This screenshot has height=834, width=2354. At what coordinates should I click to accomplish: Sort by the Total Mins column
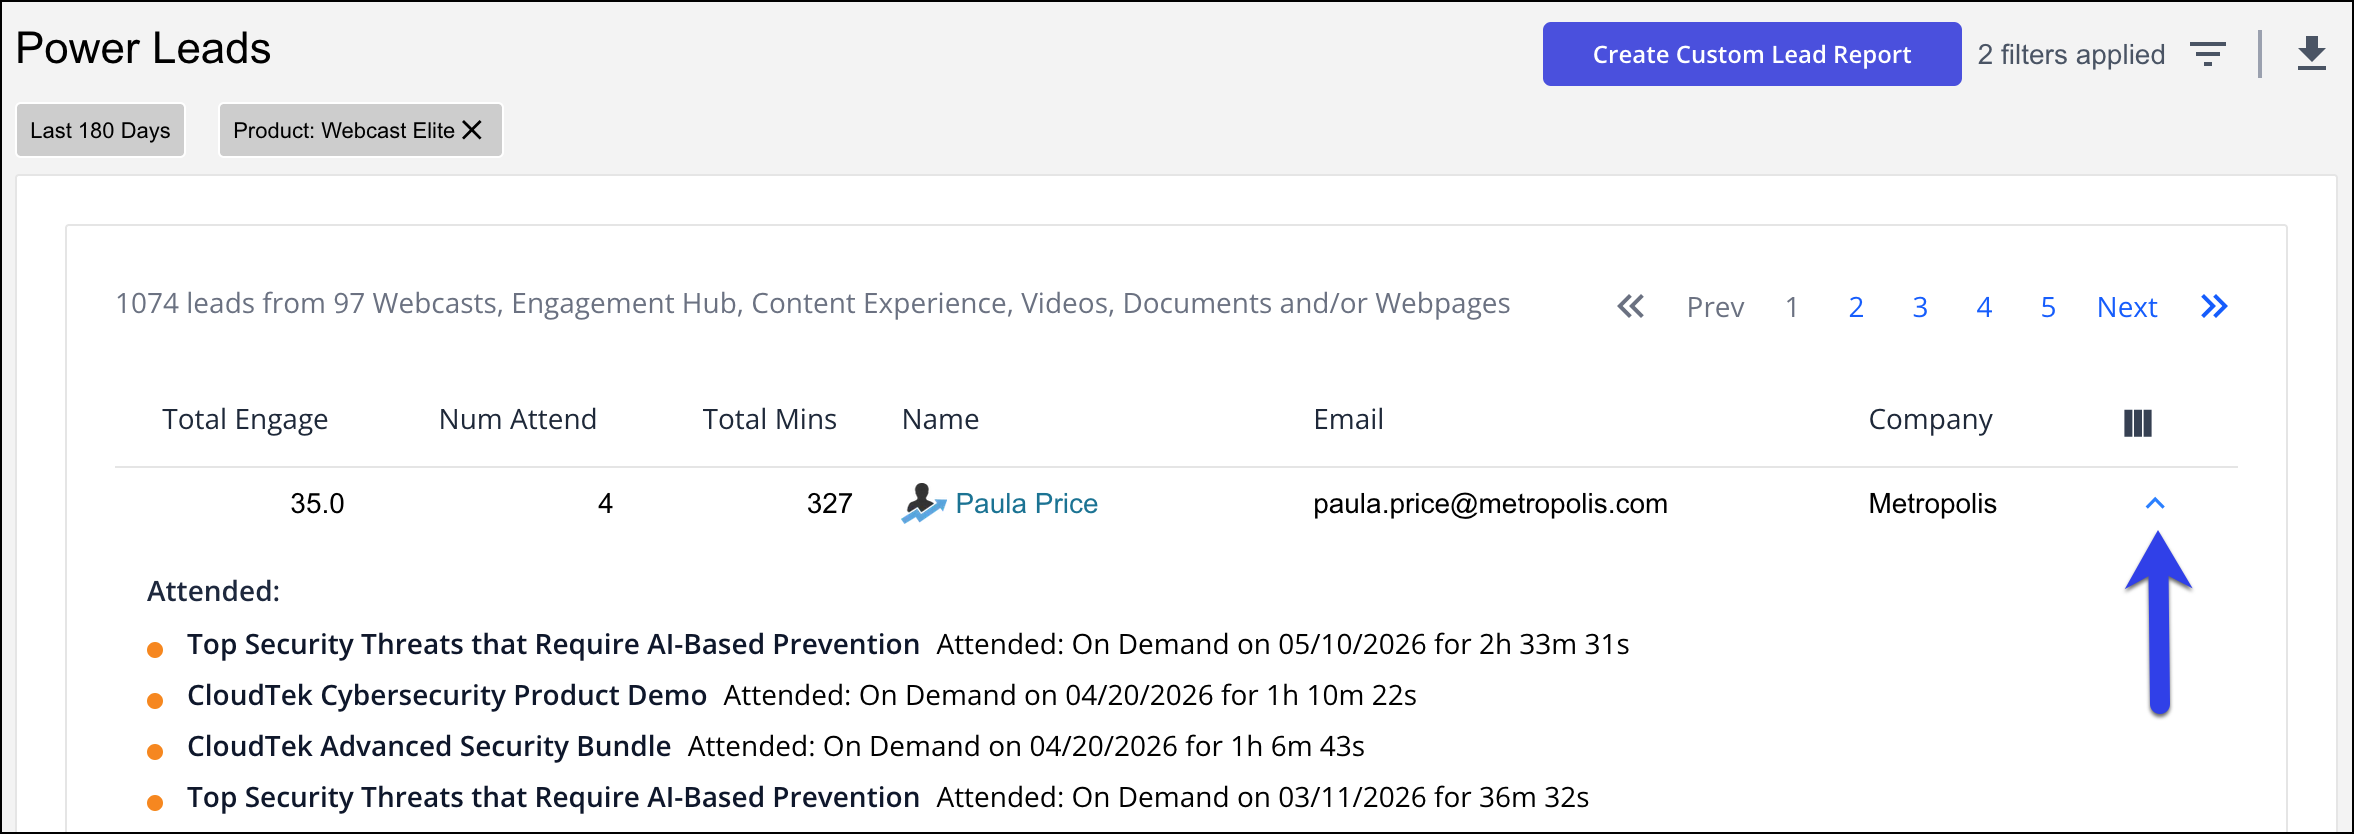769,419
